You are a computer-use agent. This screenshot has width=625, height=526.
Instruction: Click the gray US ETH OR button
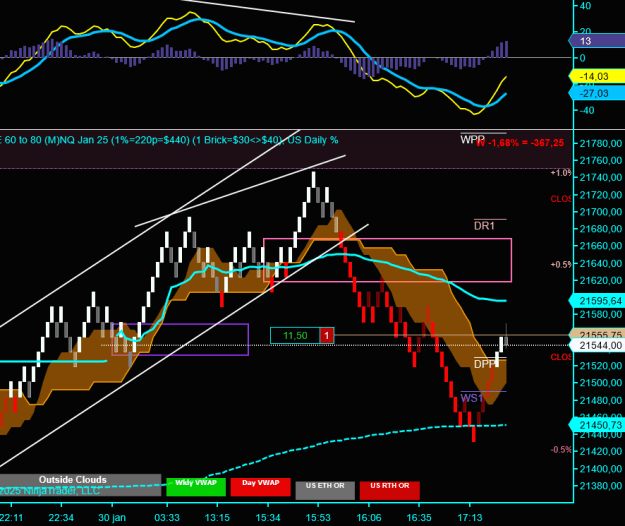[x=325, y=490]
